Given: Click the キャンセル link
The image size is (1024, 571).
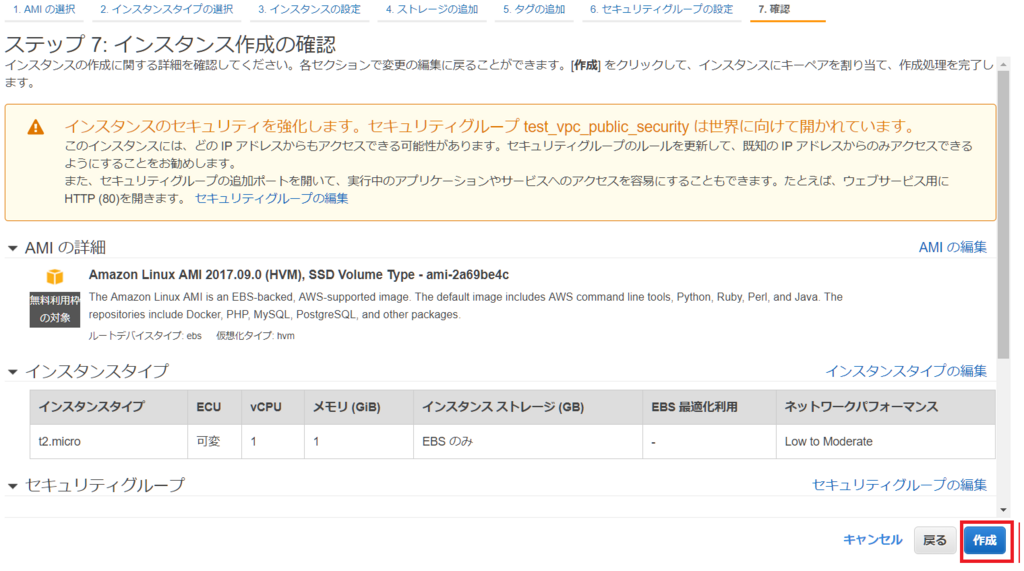Looking at the screenshot, I should click(x=872, y=540).
